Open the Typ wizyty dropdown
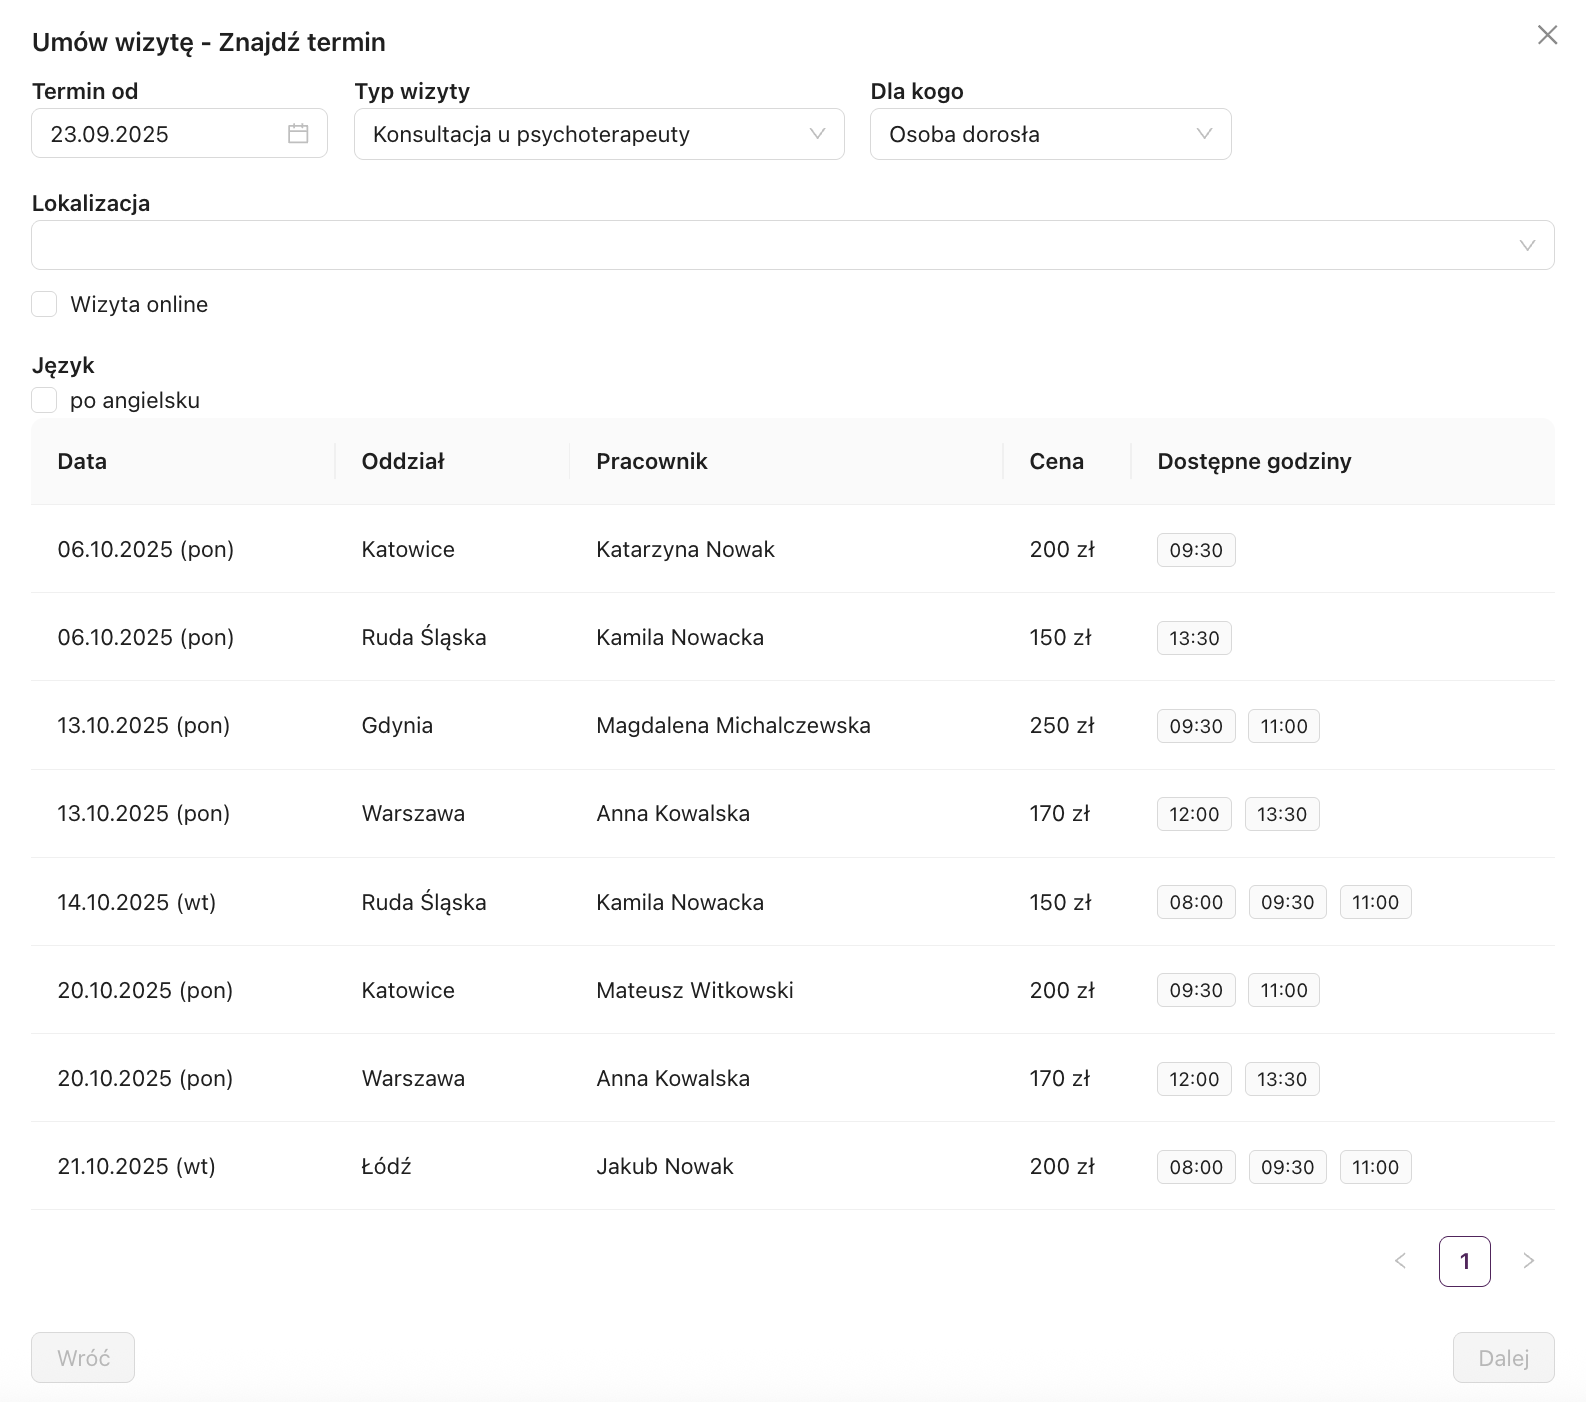The image size is (1586, 1402). (x=598, y=134)
